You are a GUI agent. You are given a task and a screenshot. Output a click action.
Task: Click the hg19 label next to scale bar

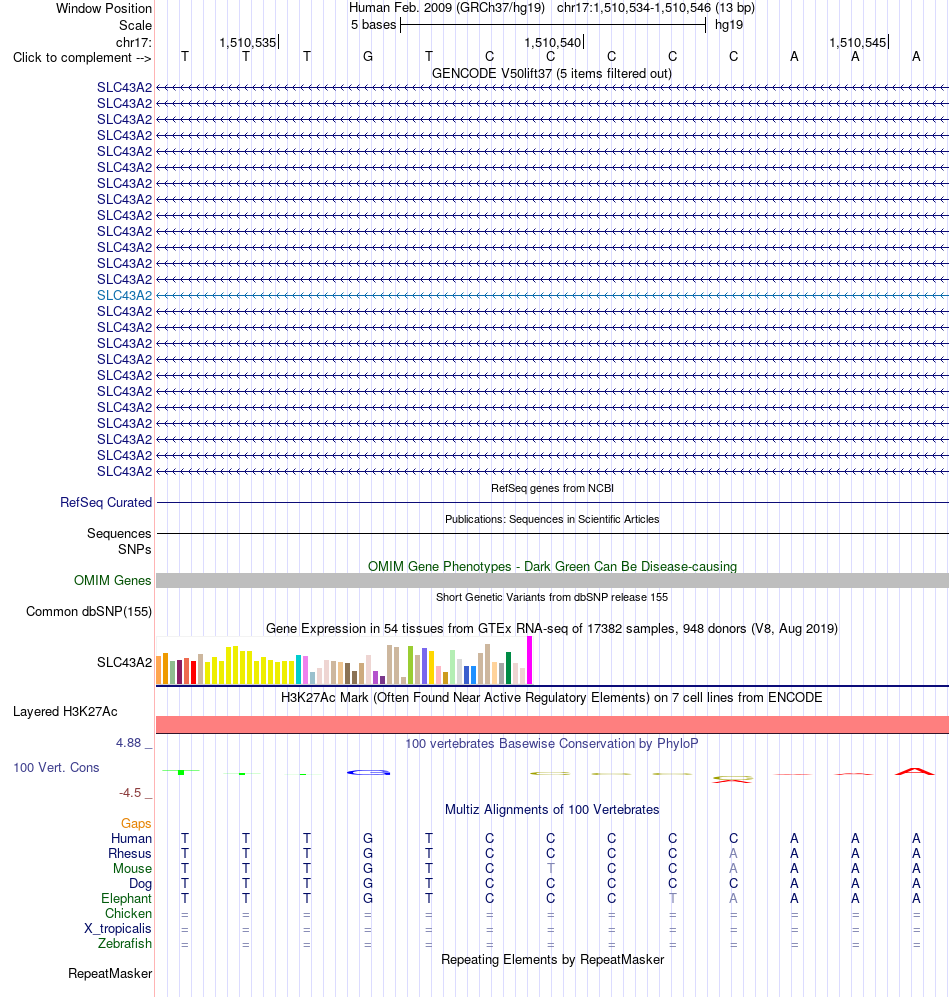[x=729, y=25]
